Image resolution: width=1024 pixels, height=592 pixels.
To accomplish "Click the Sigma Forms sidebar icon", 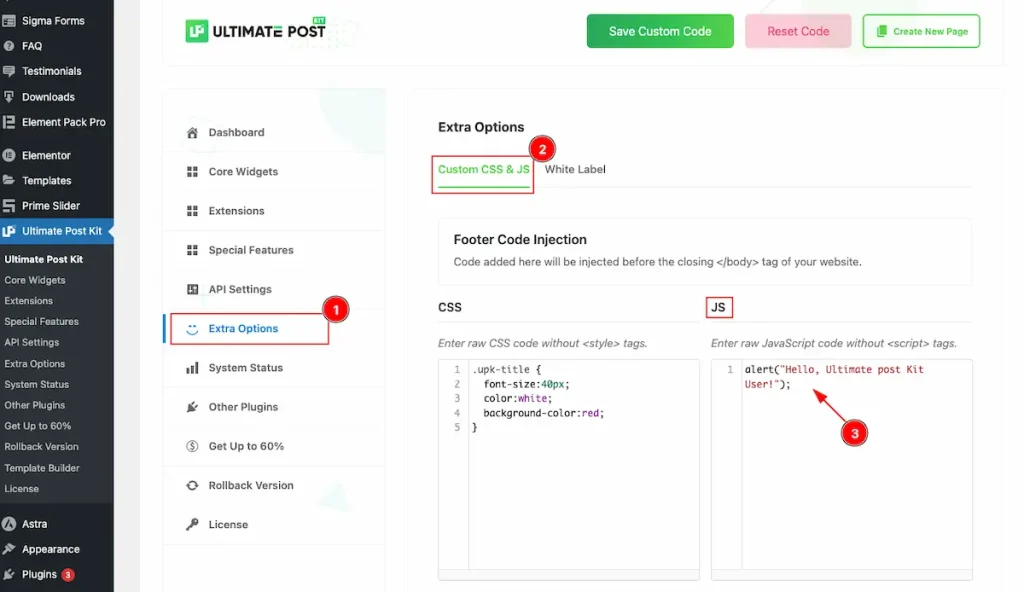I will tap(8, 21).
